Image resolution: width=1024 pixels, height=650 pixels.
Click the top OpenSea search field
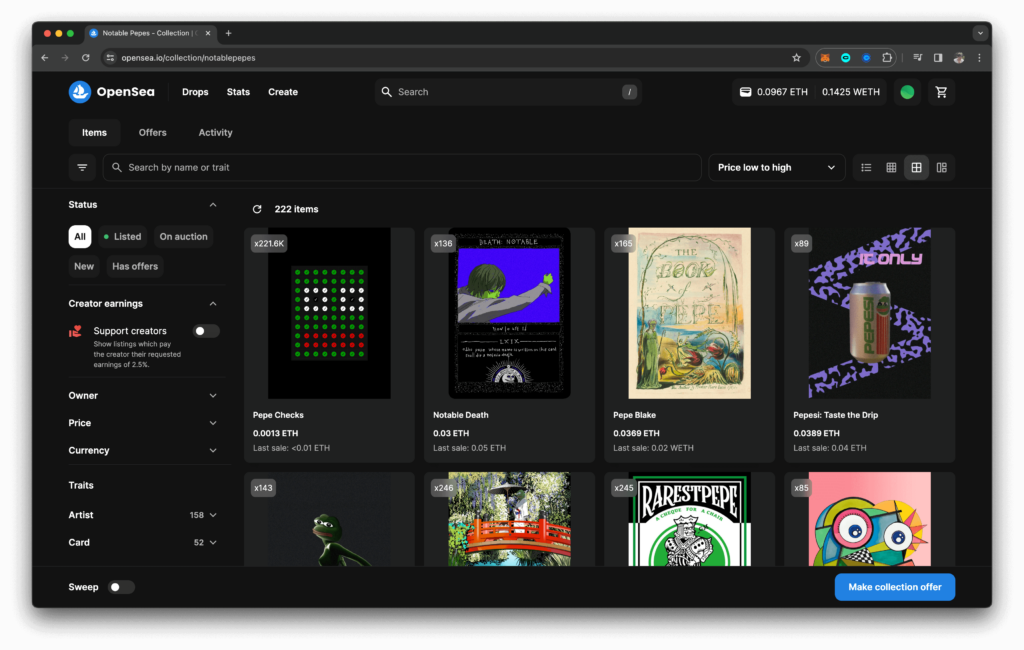pos(508,92)
